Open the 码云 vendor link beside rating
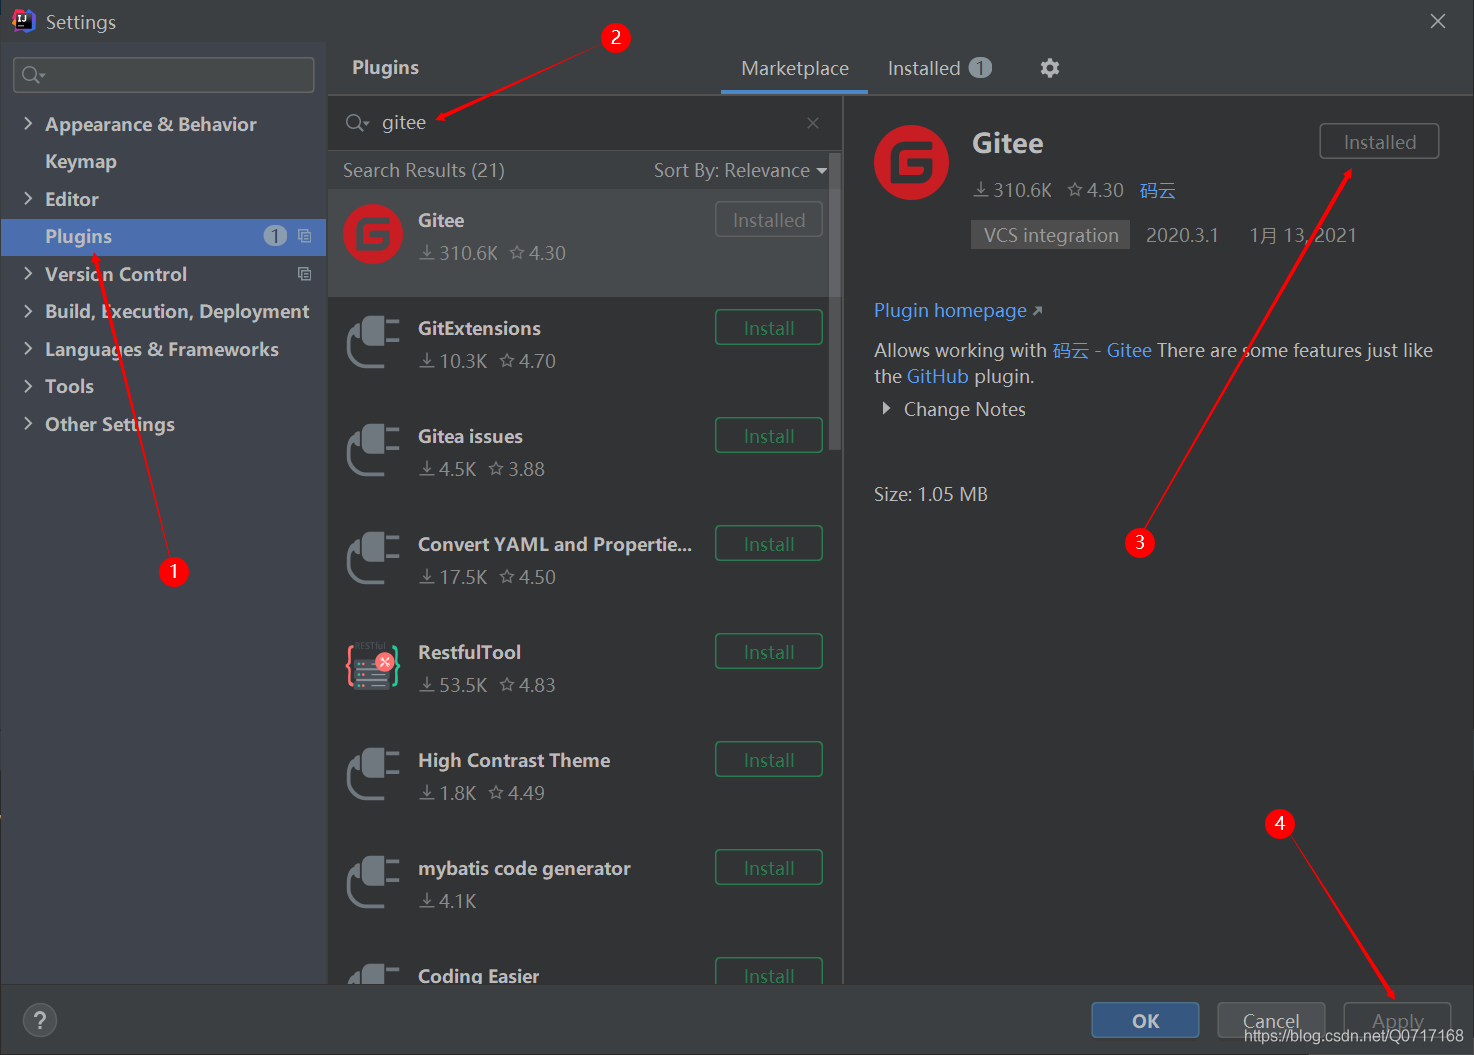 1157,190
